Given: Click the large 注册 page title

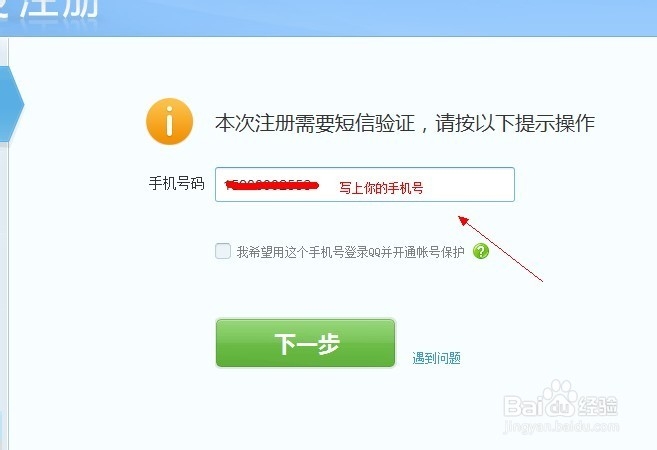Looking at the screenshot, I should 59,9.
